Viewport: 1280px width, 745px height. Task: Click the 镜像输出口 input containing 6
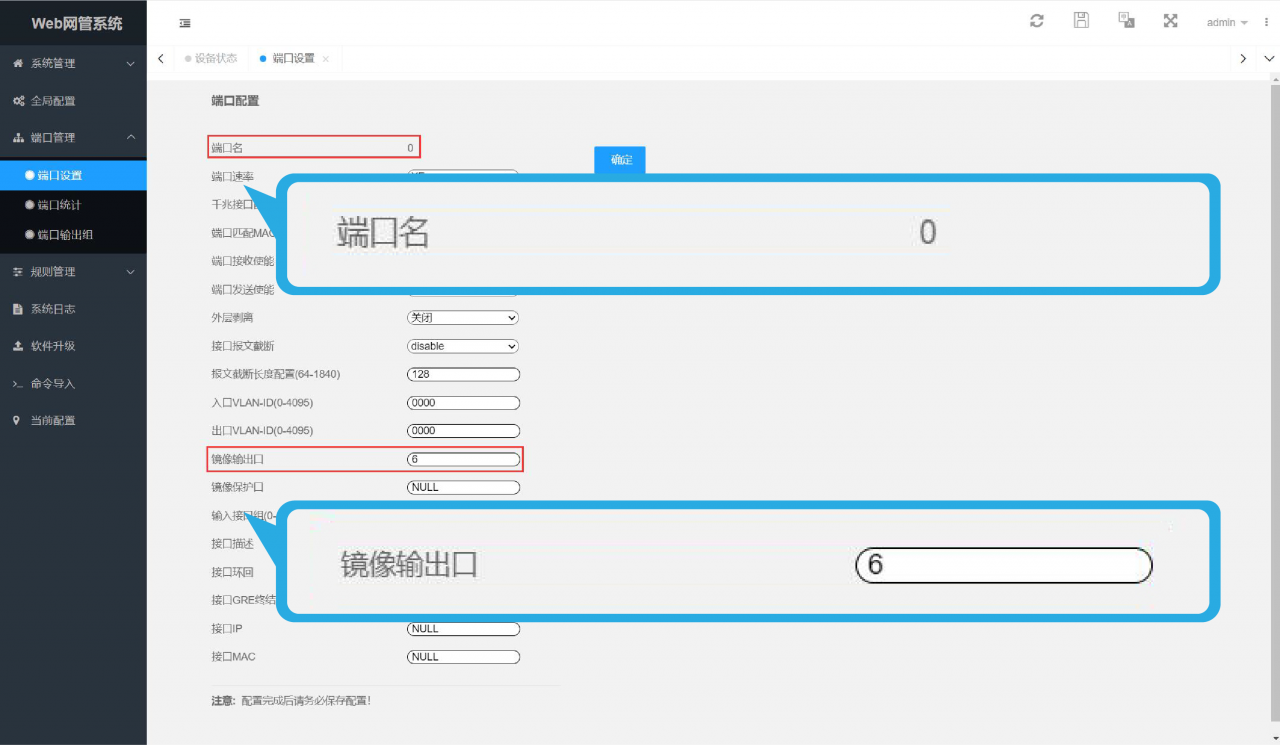point(464,460)
